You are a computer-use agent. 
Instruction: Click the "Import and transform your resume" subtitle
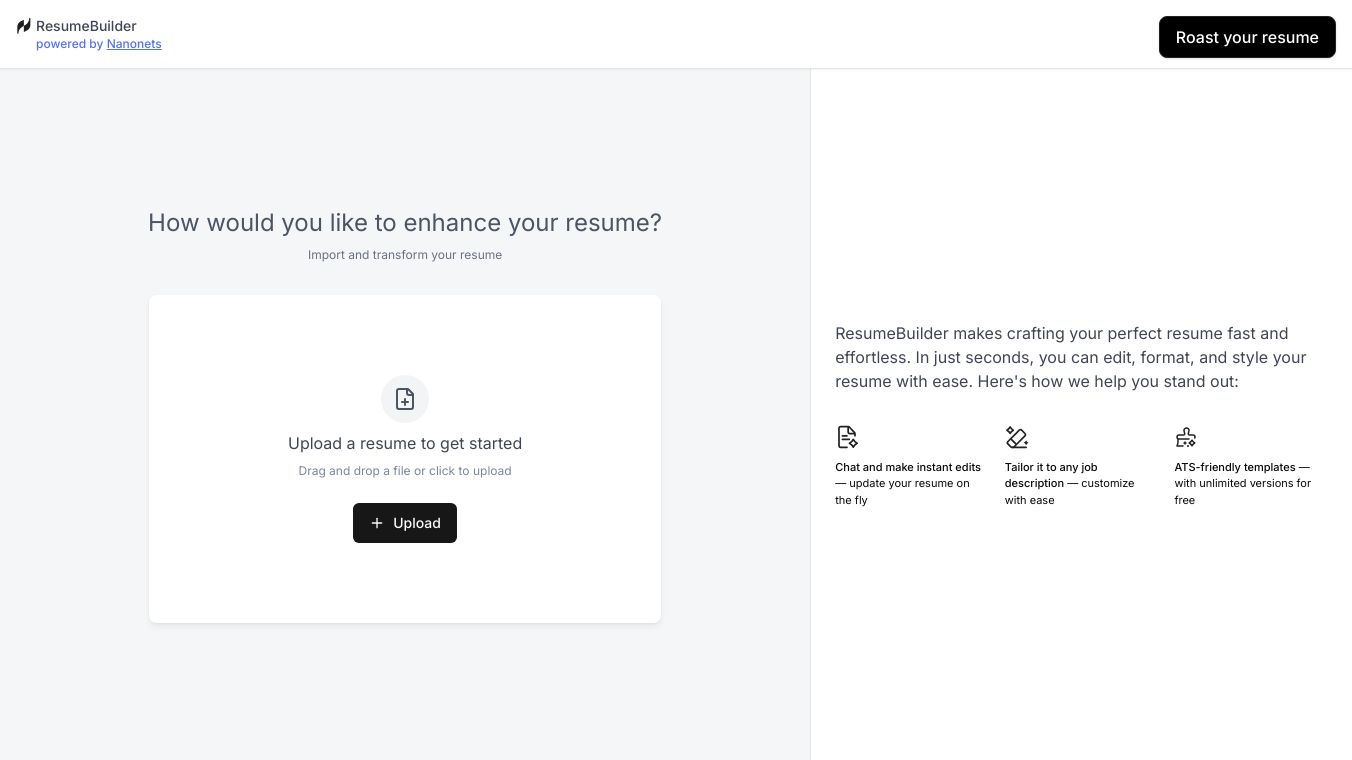pyautogui.click(x=405, y=255)
